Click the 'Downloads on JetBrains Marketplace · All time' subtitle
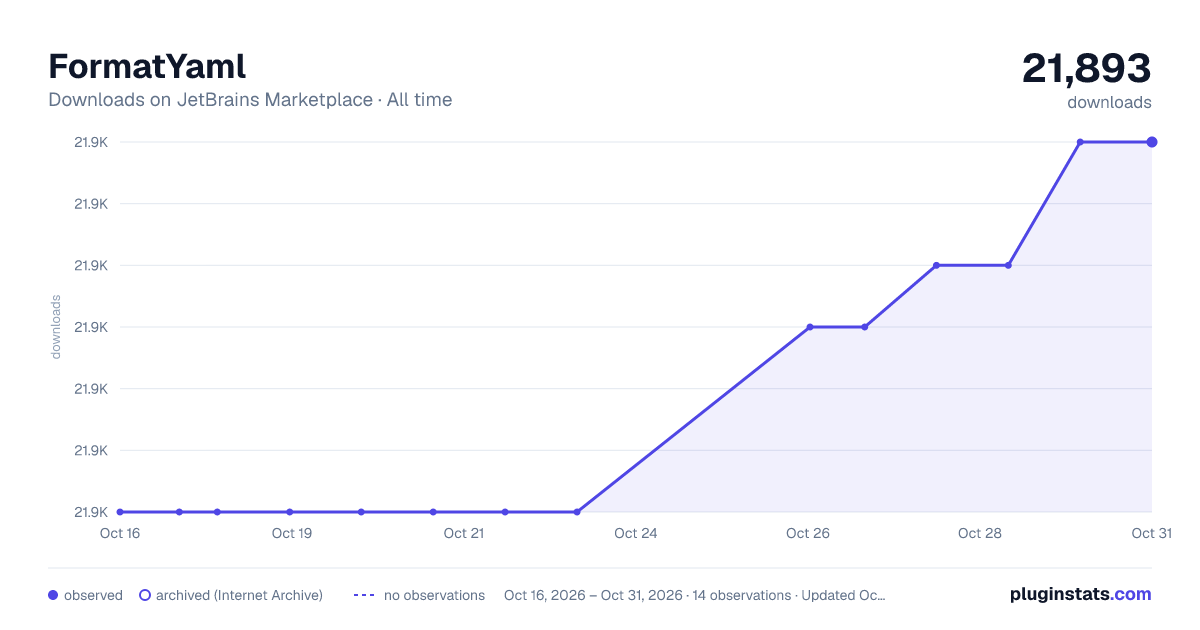This screenshot has width=1200, height=630. point(250,100)
